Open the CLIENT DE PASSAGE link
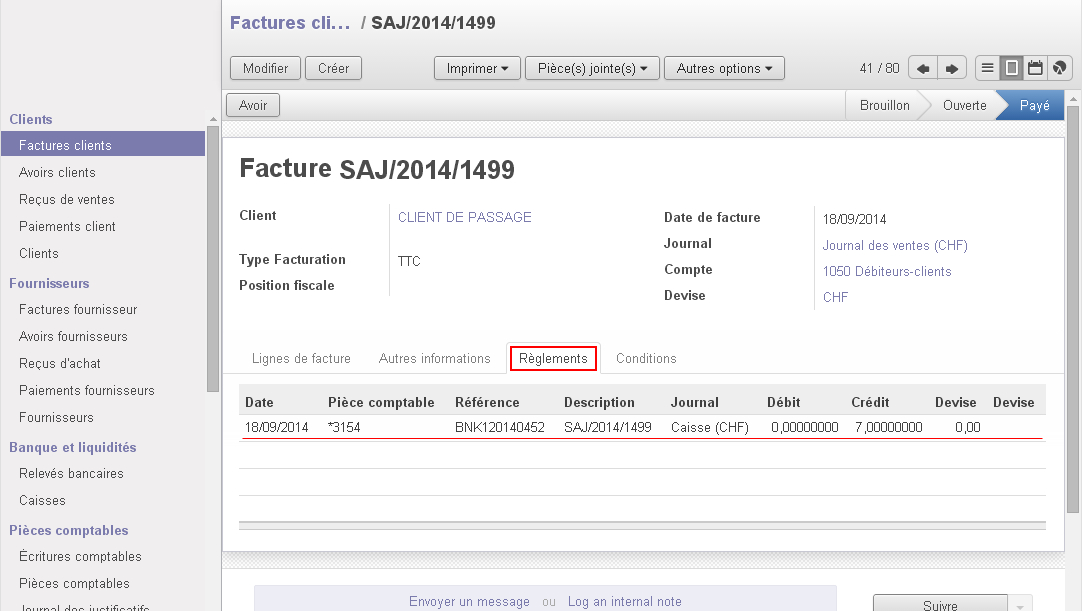Viewport: 1082px width, 611px height. click(464, 217)
